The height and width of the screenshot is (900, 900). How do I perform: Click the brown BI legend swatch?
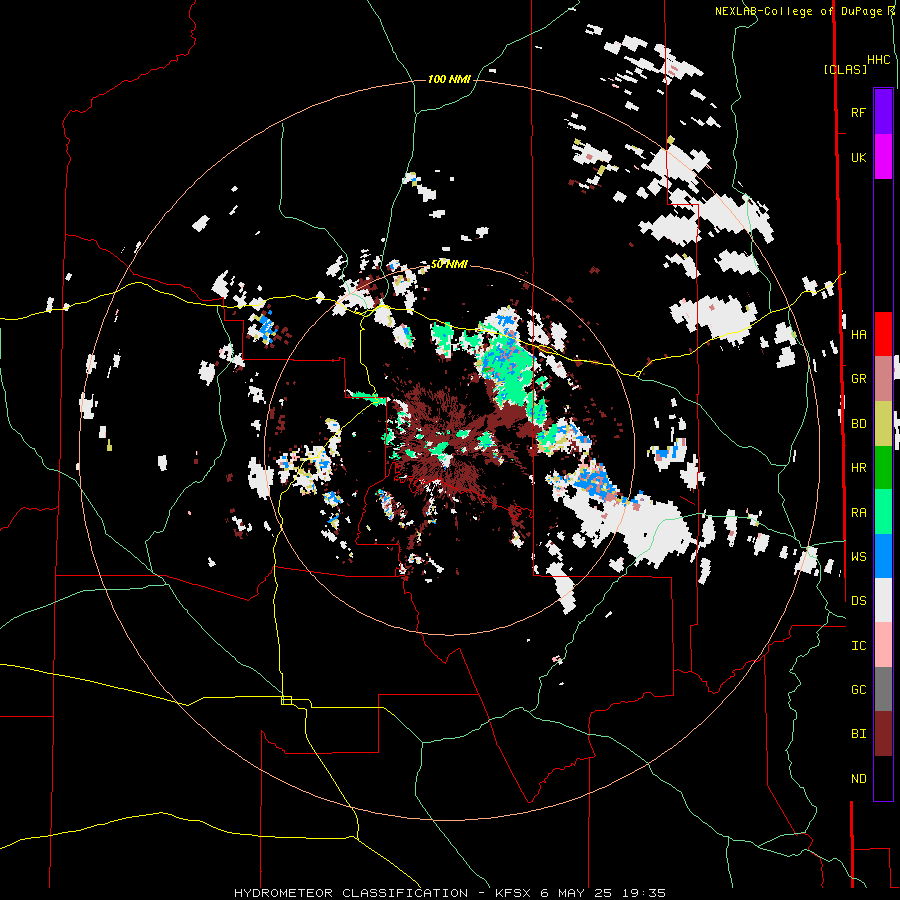click(883, 734)
